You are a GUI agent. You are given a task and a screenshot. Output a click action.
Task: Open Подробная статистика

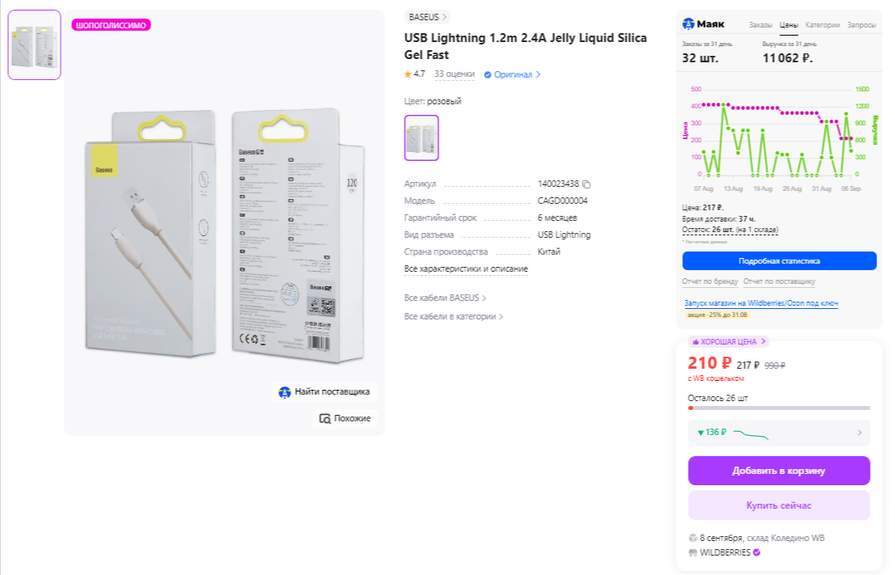[x=779, y=261]
